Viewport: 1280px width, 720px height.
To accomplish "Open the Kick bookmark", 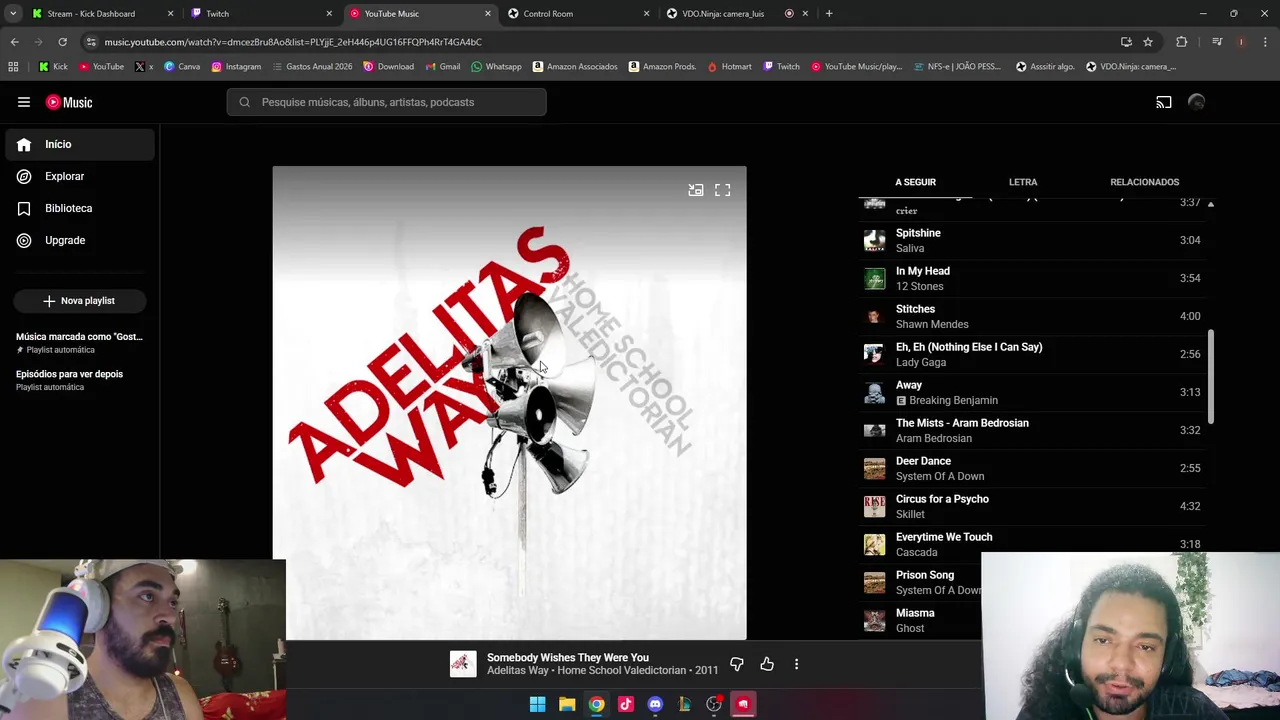I will click(53, 67).
